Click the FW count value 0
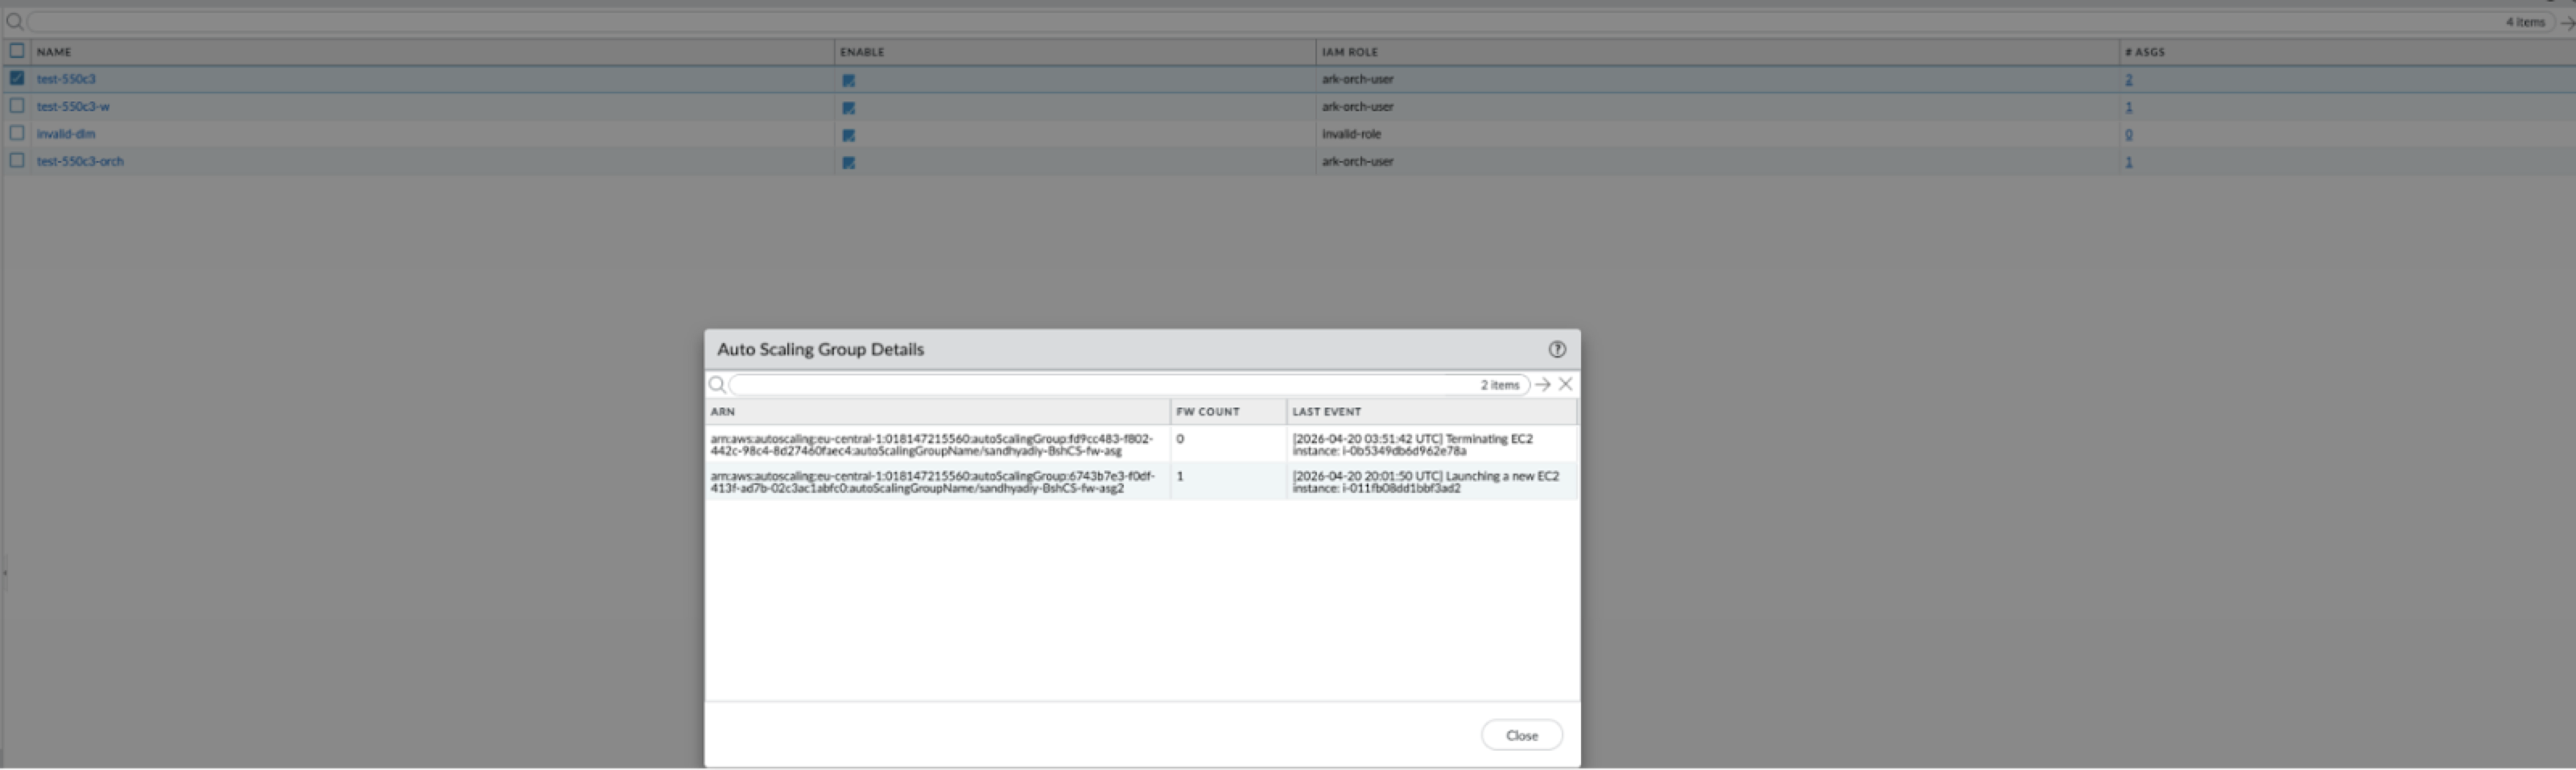This screenshot has height=770, width=2576. (1180, 439)
